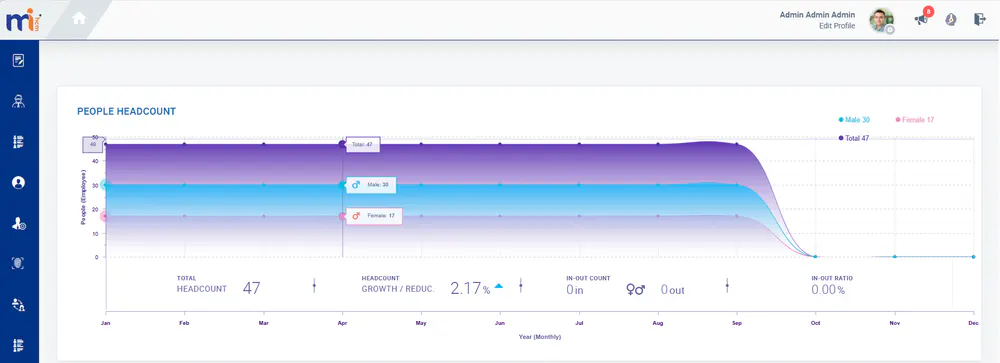1000x363 pixels.
Task: Click the female symbol icon in the Female tooltip
Action: tap(356, 216)
